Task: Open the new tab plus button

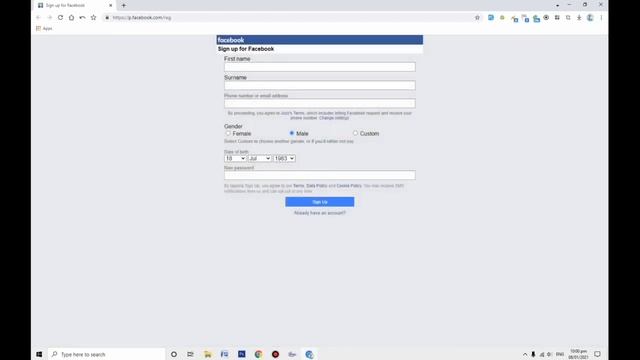Action: (124, 5)
